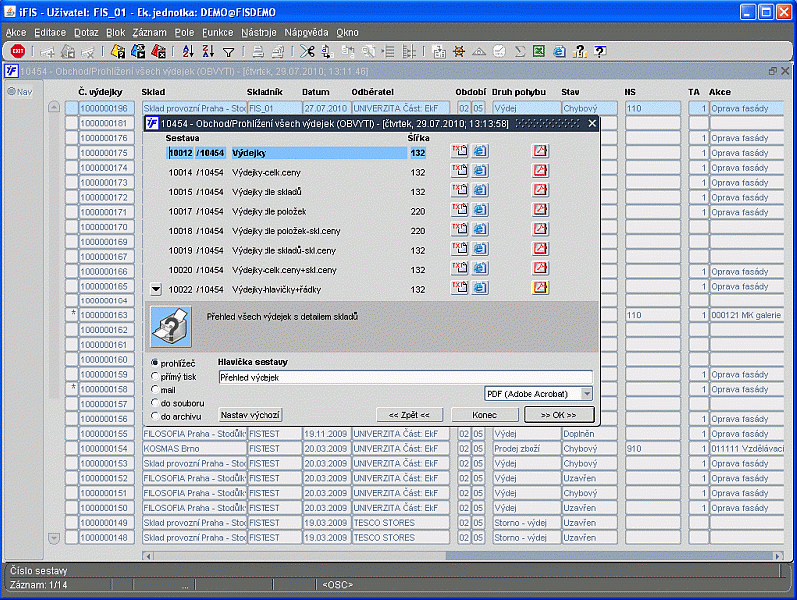Click the ascending A-Z sort icon
Image resolution: width=797 pixels, height=600 pixels.
click(188, 51)
